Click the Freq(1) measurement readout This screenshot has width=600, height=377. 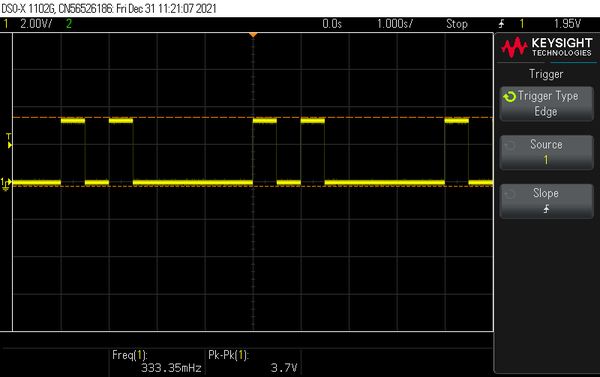[x=157, y=361]
